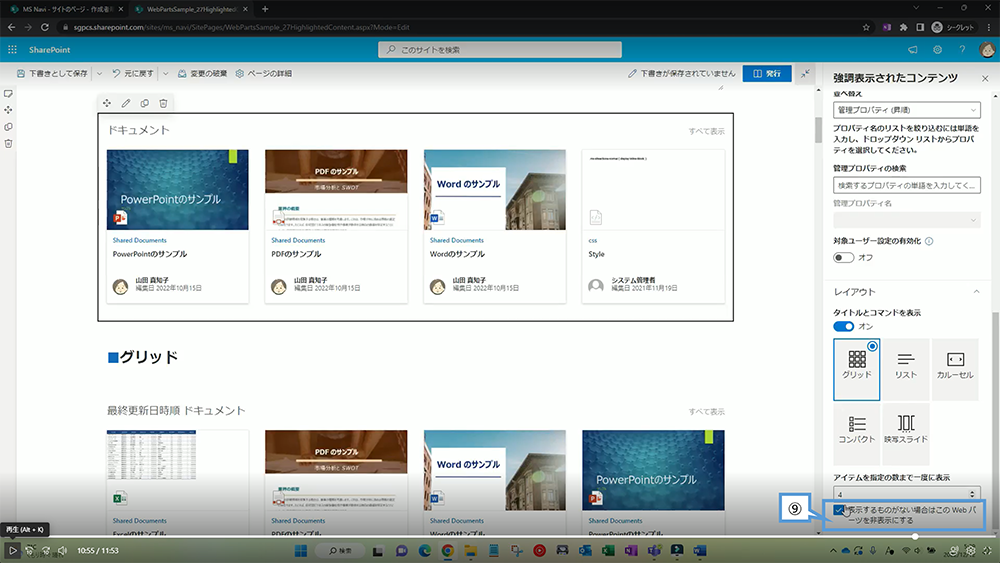Duplicate section from the left rail

pos(8,127)
